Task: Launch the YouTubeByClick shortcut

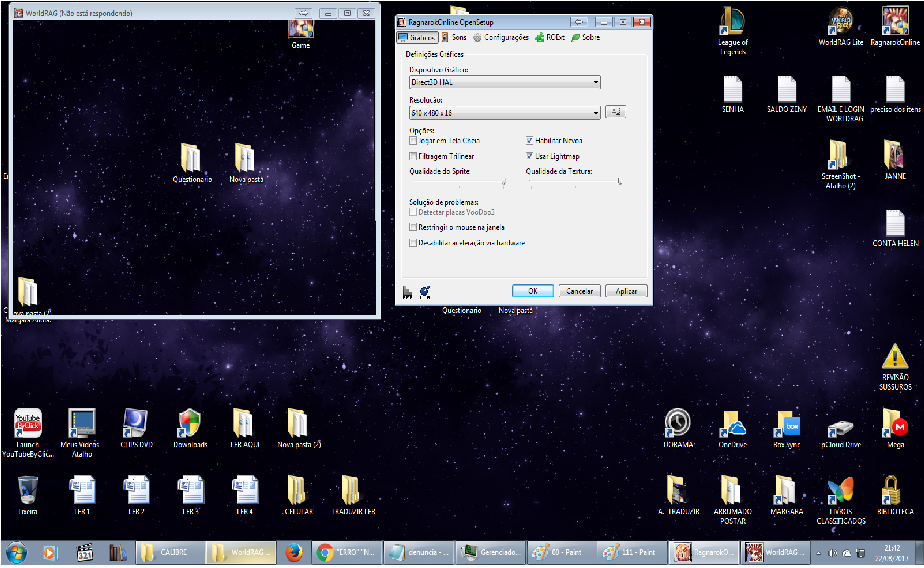Action: pyautogui.click(x=28, y=432)
